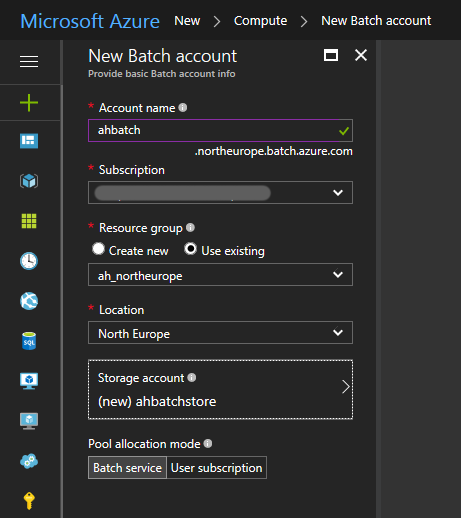
Task: Open Storage account ahbatchstore selector
Action: tap(220, 389)
